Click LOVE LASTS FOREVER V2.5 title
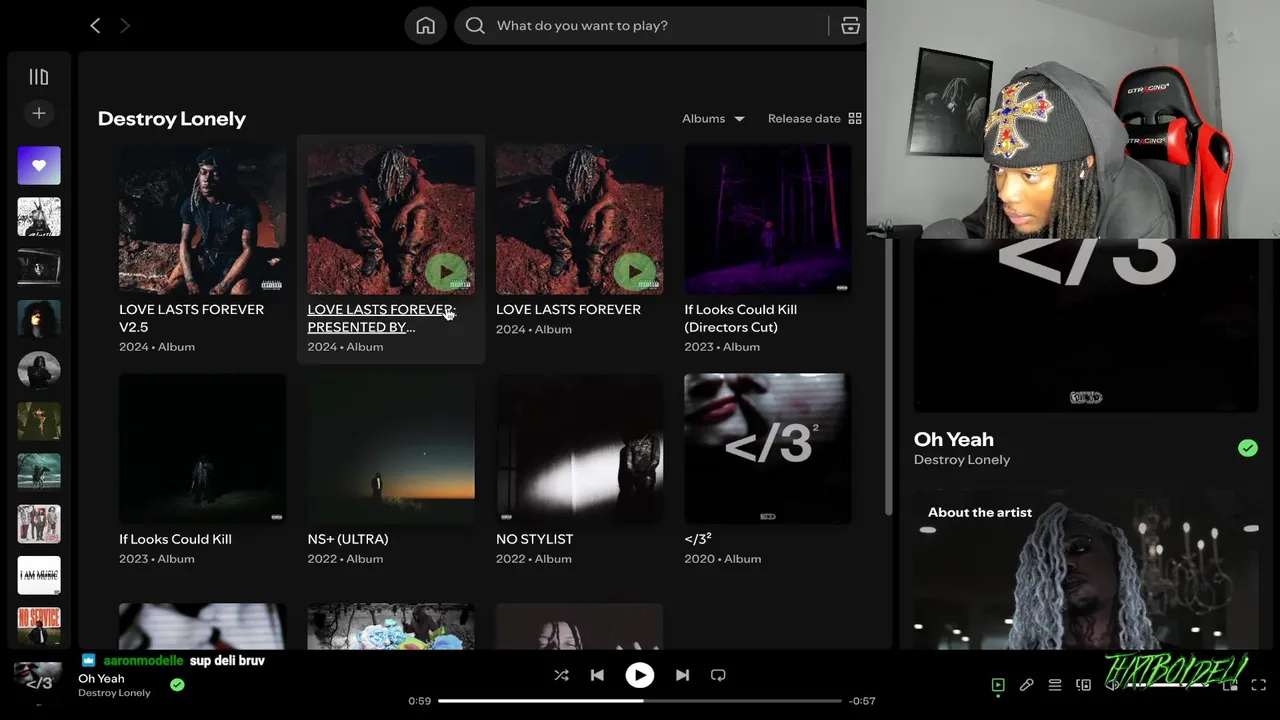1280x720 pixels. [192, 318]
